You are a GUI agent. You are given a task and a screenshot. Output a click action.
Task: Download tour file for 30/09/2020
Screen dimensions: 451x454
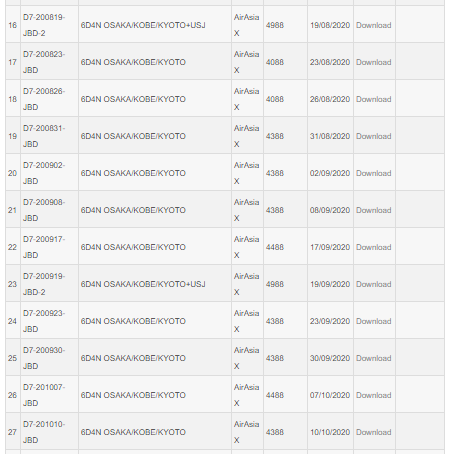click(x=373, y=358)
